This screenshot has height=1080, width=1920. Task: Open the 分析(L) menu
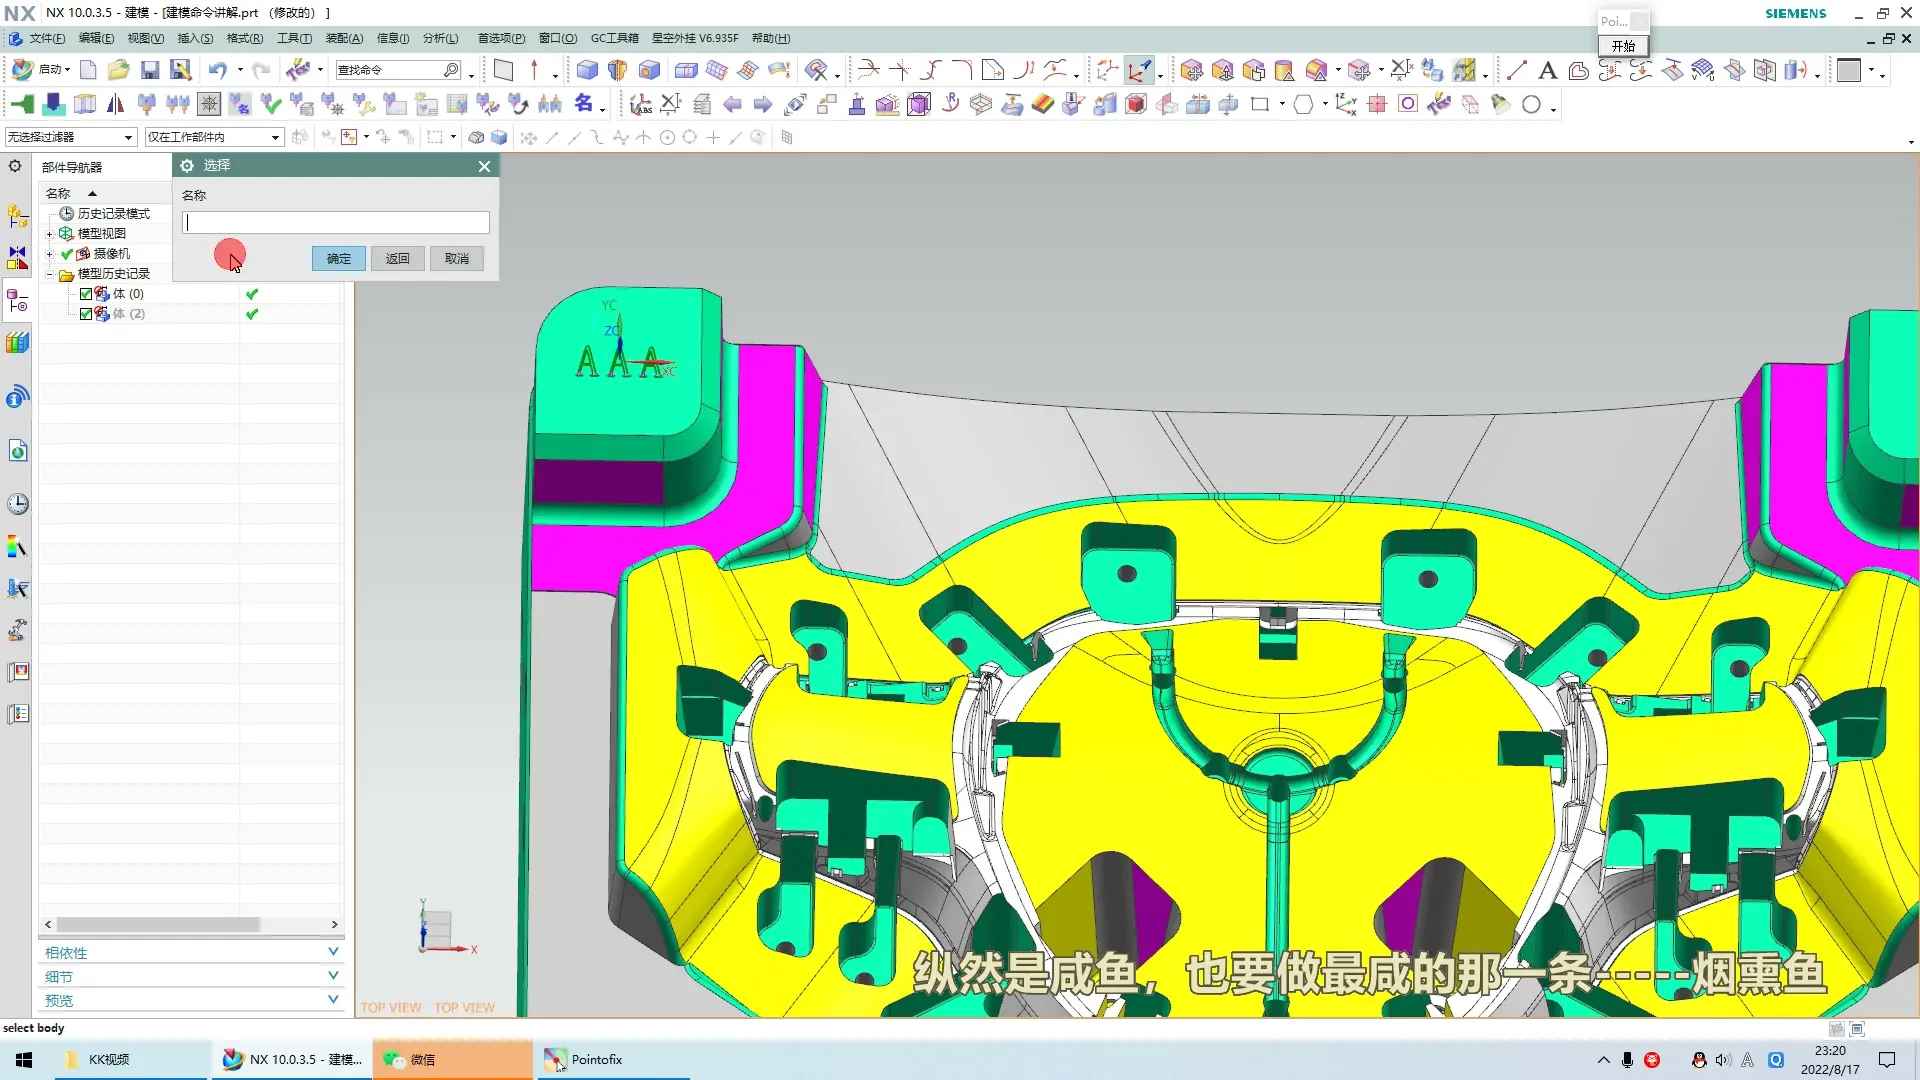tap(440, 38)
